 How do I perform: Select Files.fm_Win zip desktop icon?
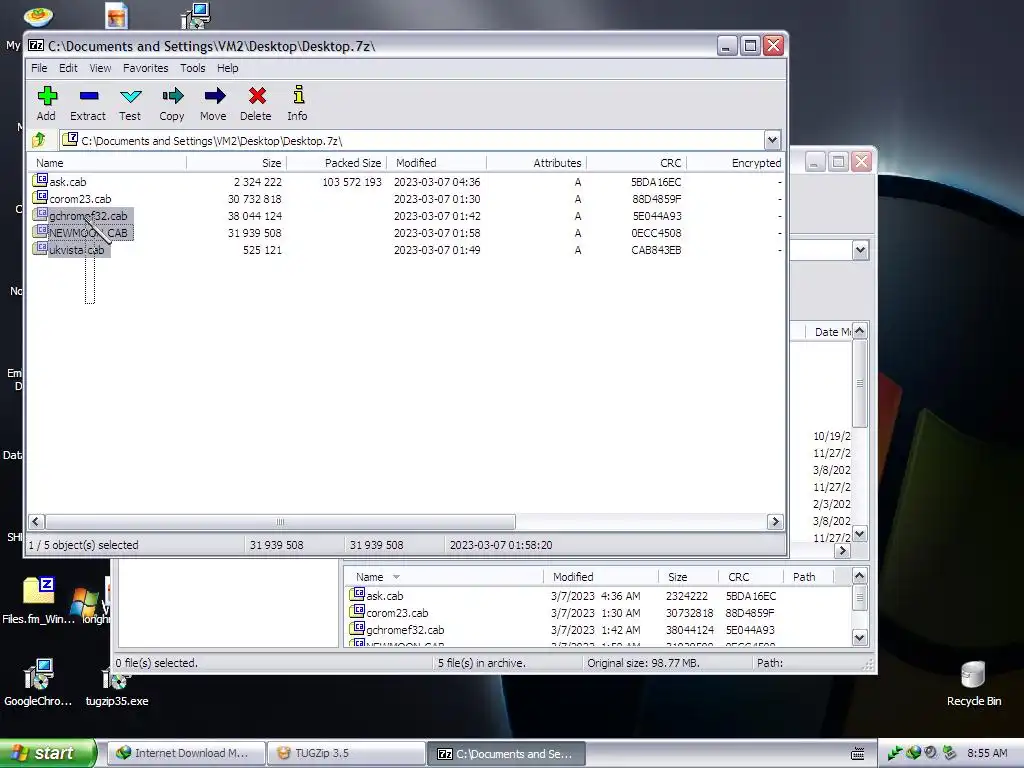[39, 601]
